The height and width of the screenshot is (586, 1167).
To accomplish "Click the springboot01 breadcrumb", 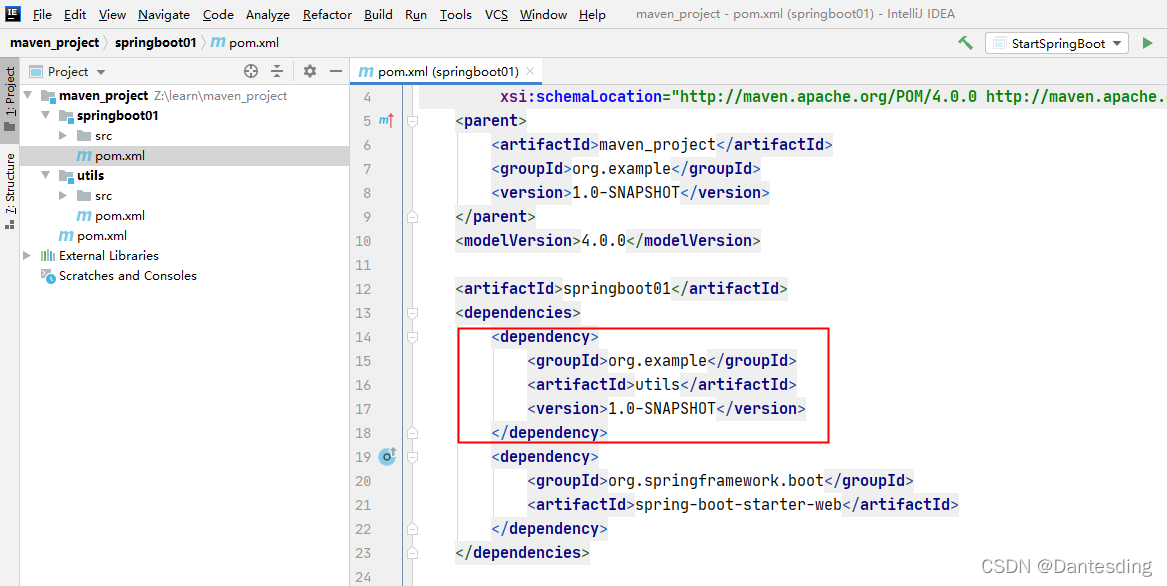I will coord(156,43).
